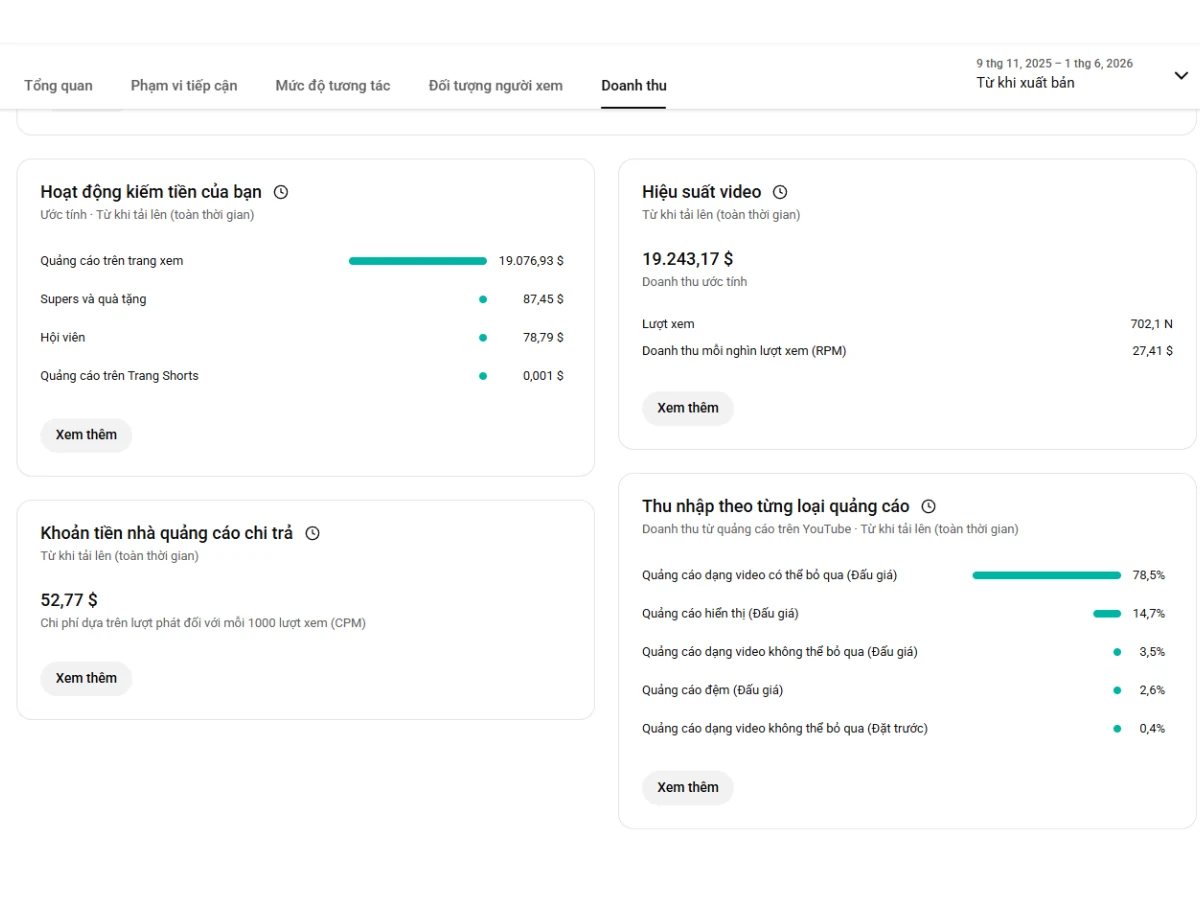Click the Quảng cáo đệm (Đấu giá) label
Viewport: 1200px width, 900px height.
click(712, 690)
